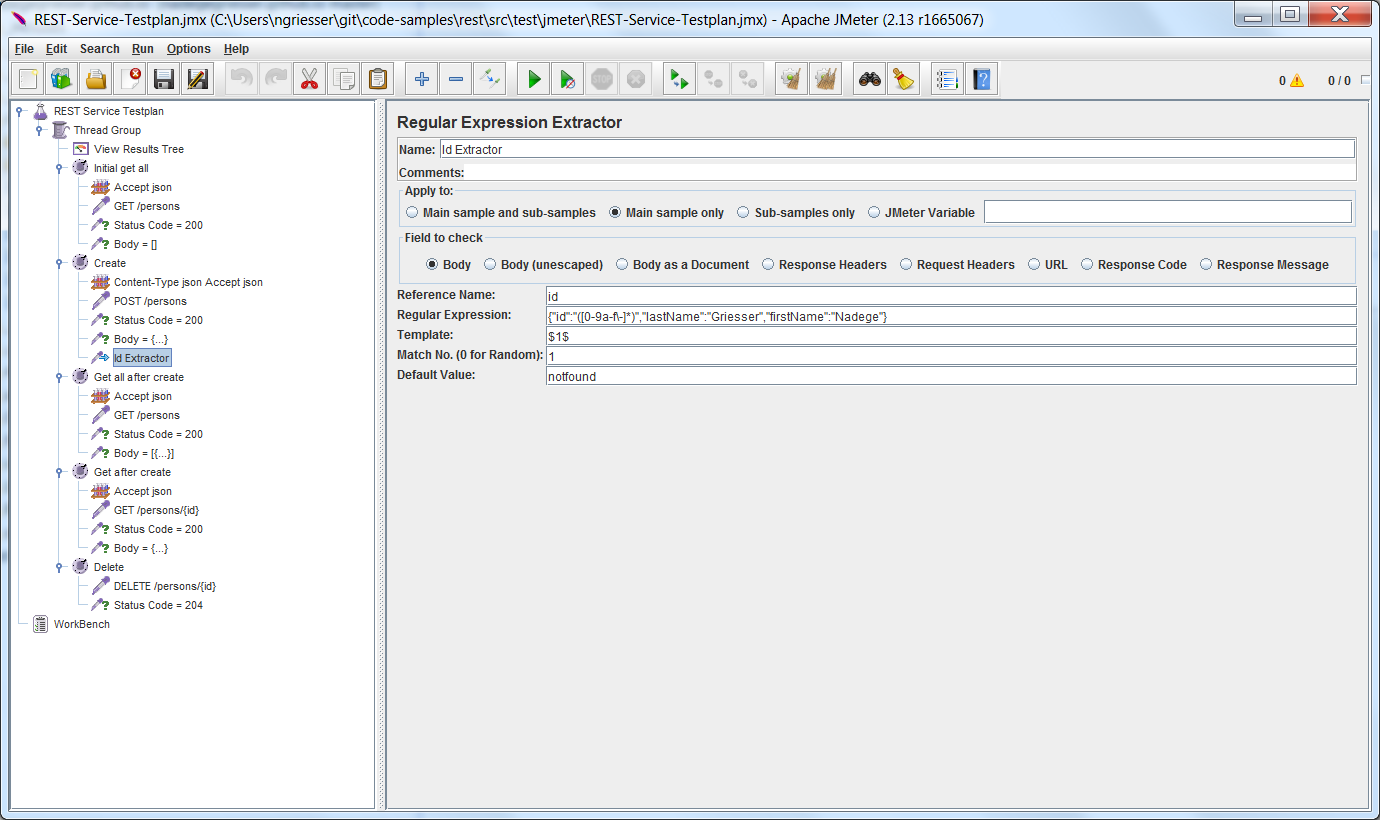
Task: Select 'Body = []' assertion item
Action: coord(135,244)
